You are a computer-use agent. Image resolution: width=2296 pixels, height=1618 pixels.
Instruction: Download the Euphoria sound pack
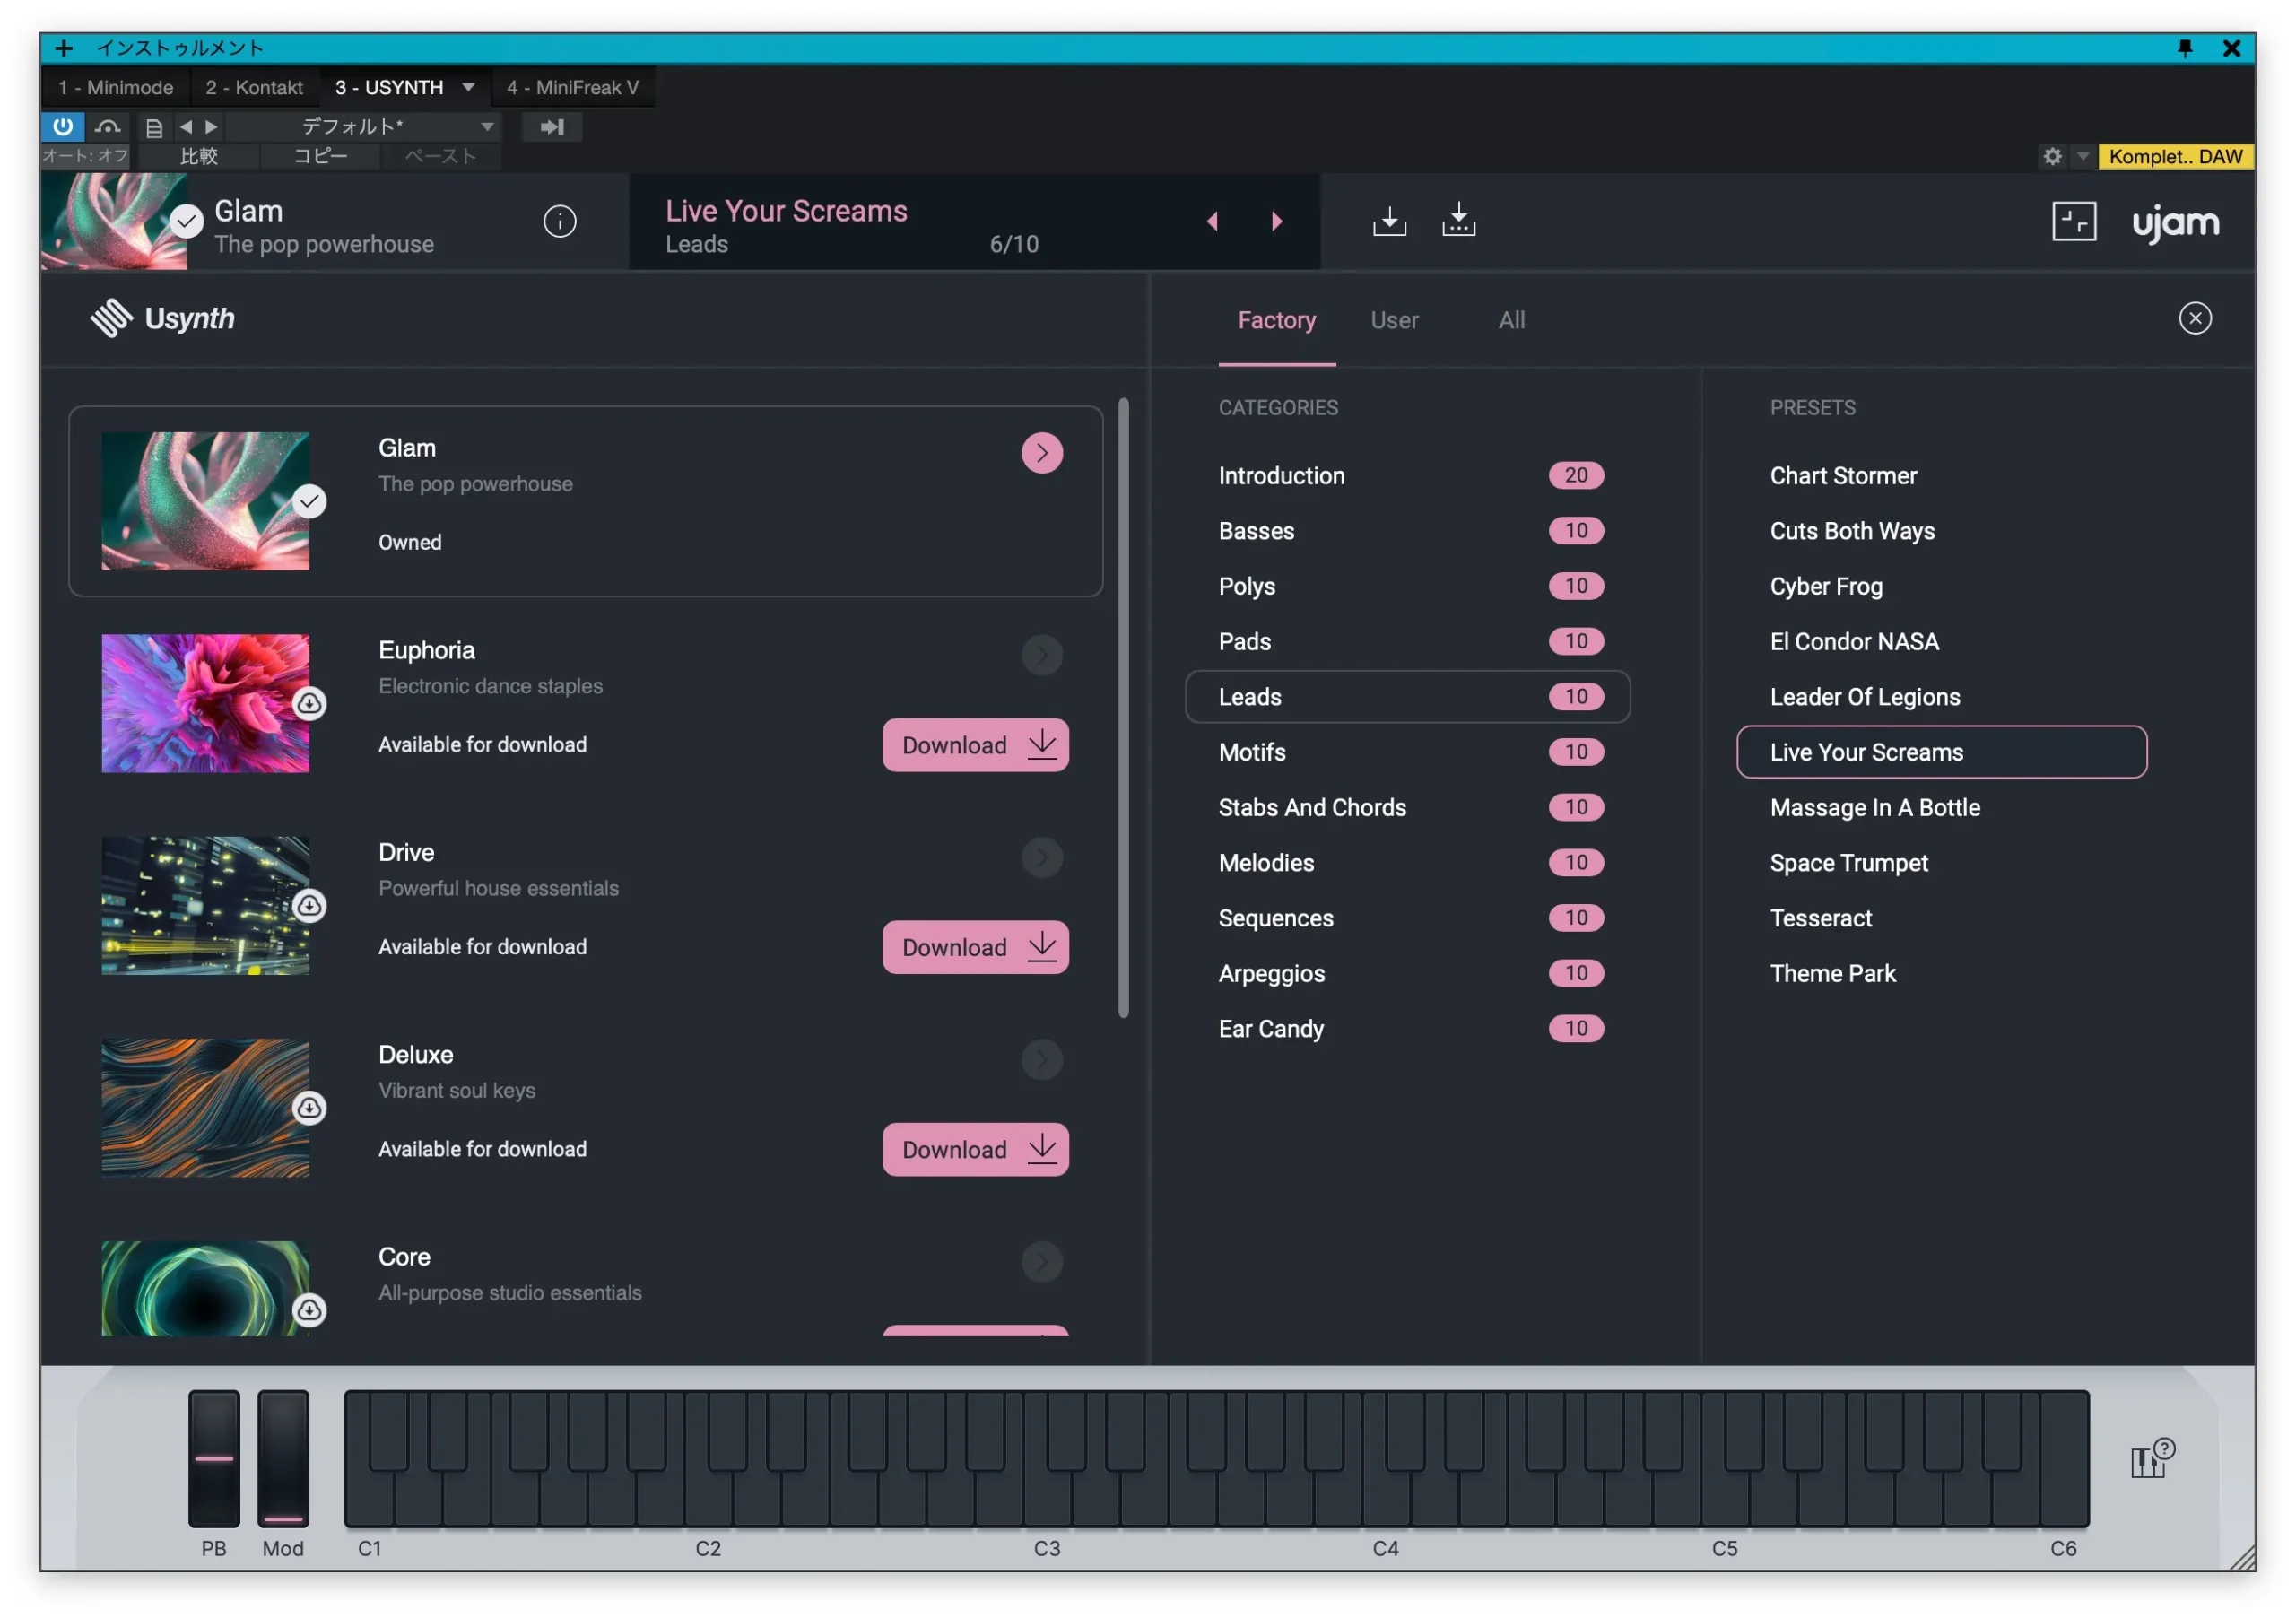[x=974, y=745]
